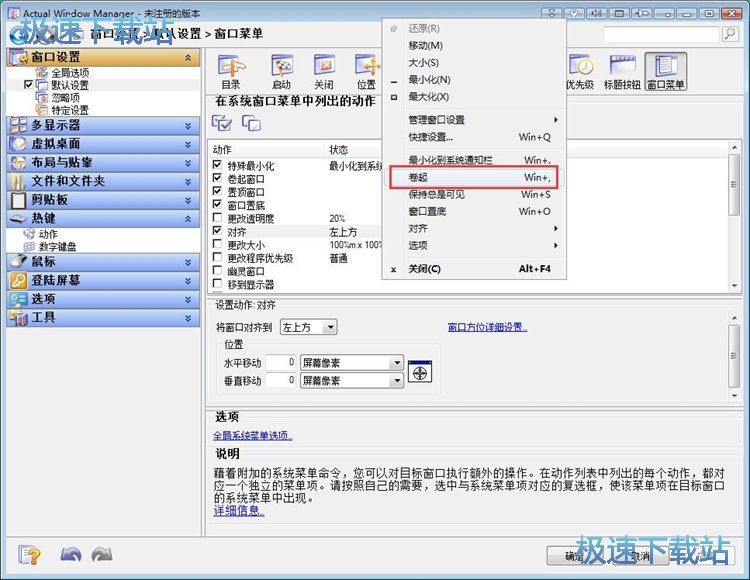Open the 将窗口对齐到 dropdown
This screenshot has width=750, height=580.
pyautogui.click(x=308, y=327)
